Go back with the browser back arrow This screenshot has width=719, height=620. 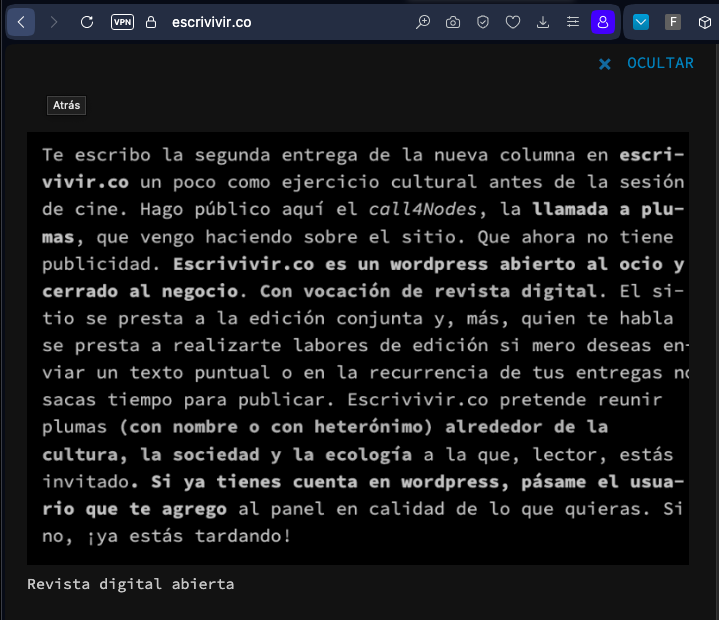[x=21, y=22]
